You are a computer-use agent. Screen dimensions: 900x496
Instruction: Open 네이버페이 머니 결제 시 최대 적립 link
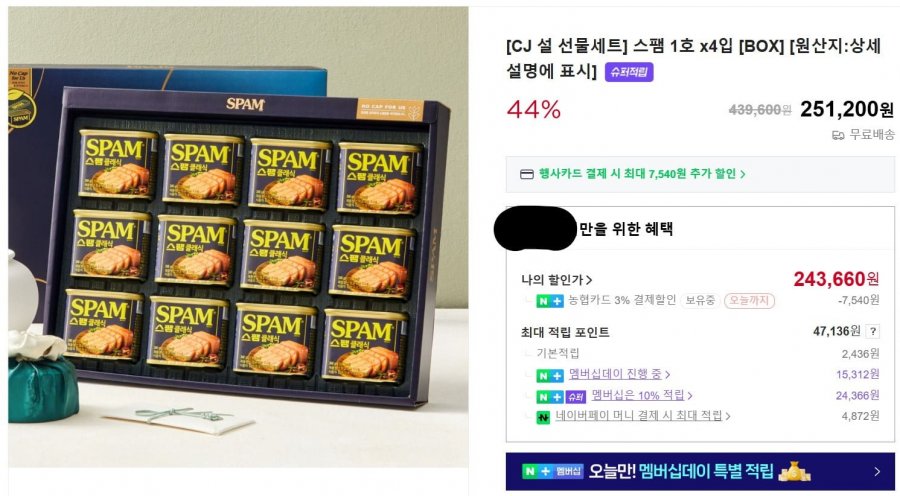(642, 416)
